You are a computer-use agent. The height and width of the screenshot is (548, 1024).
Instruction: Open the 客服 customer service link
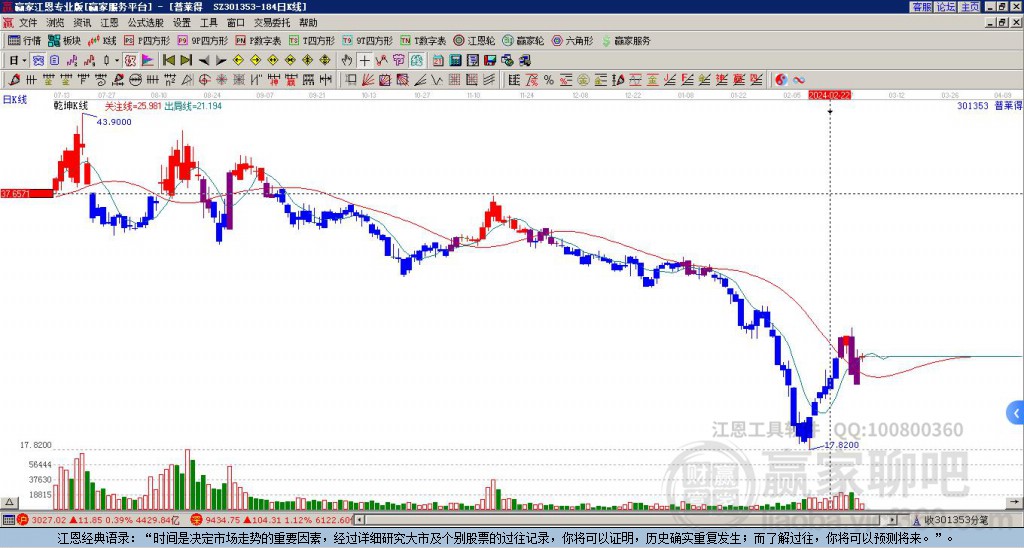921,7
